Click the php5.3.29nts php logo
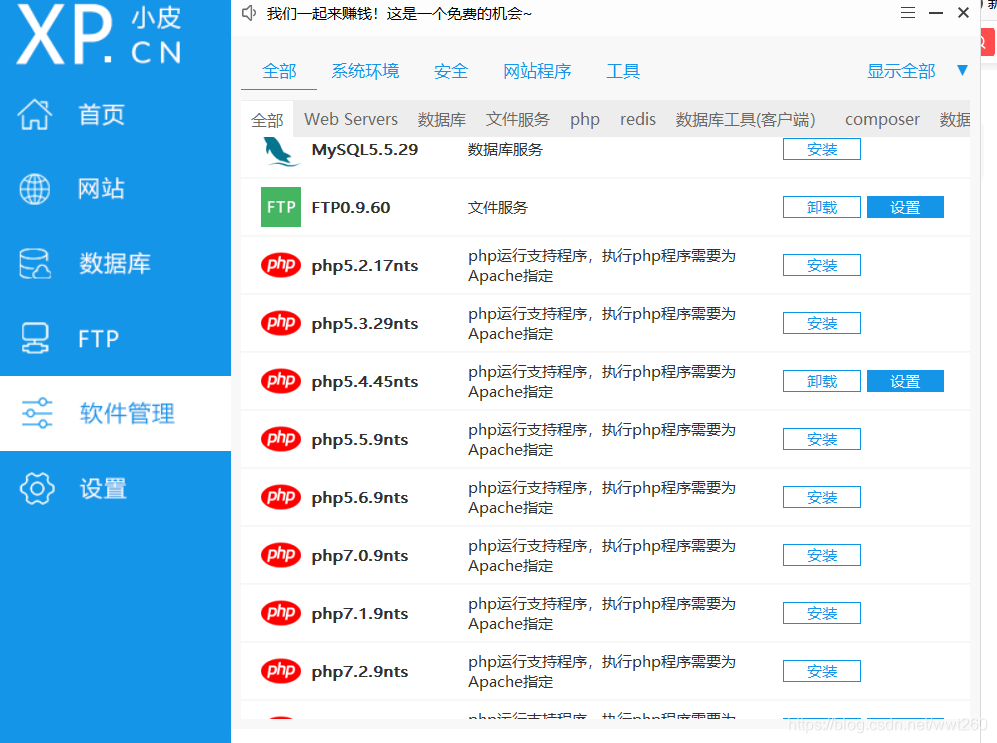Viewport: 997px width, 743px height. pos(281,323)
